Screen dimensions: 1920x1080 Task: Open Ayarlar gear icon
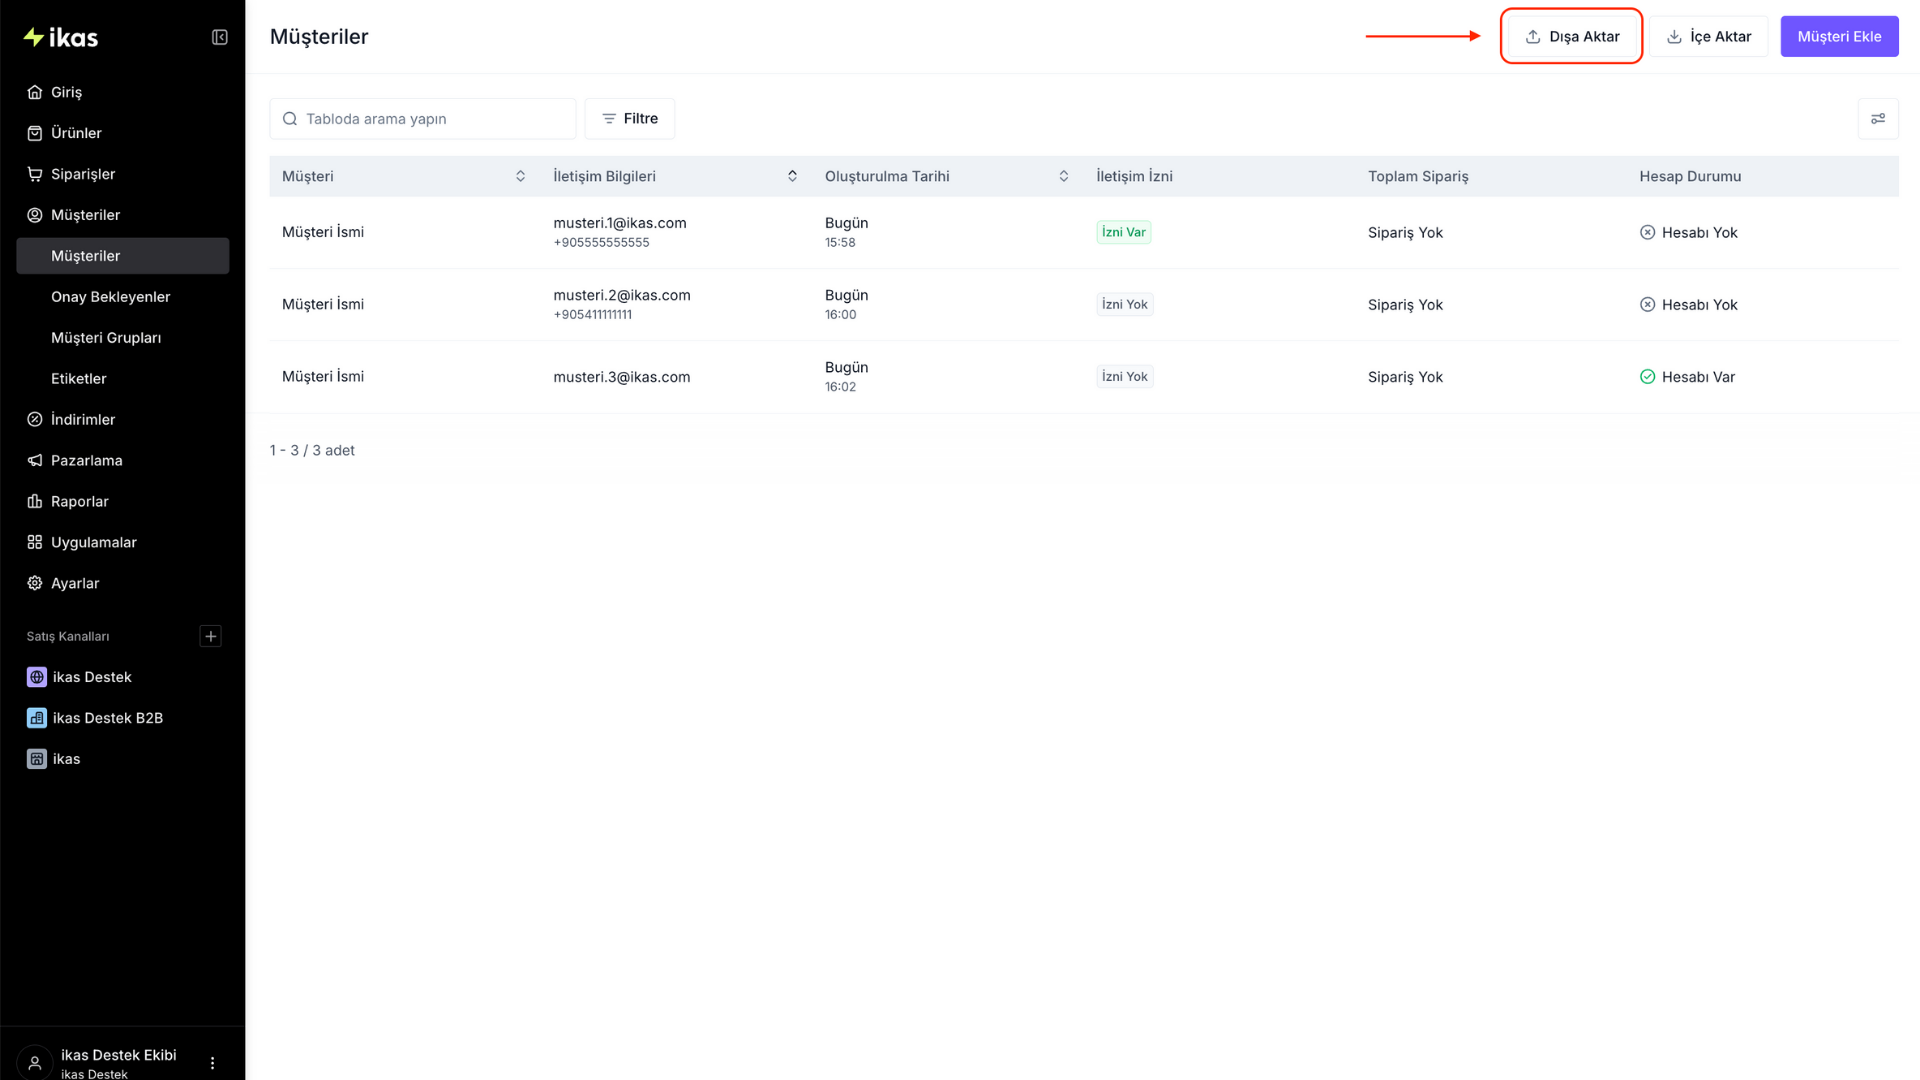[35, 584]
